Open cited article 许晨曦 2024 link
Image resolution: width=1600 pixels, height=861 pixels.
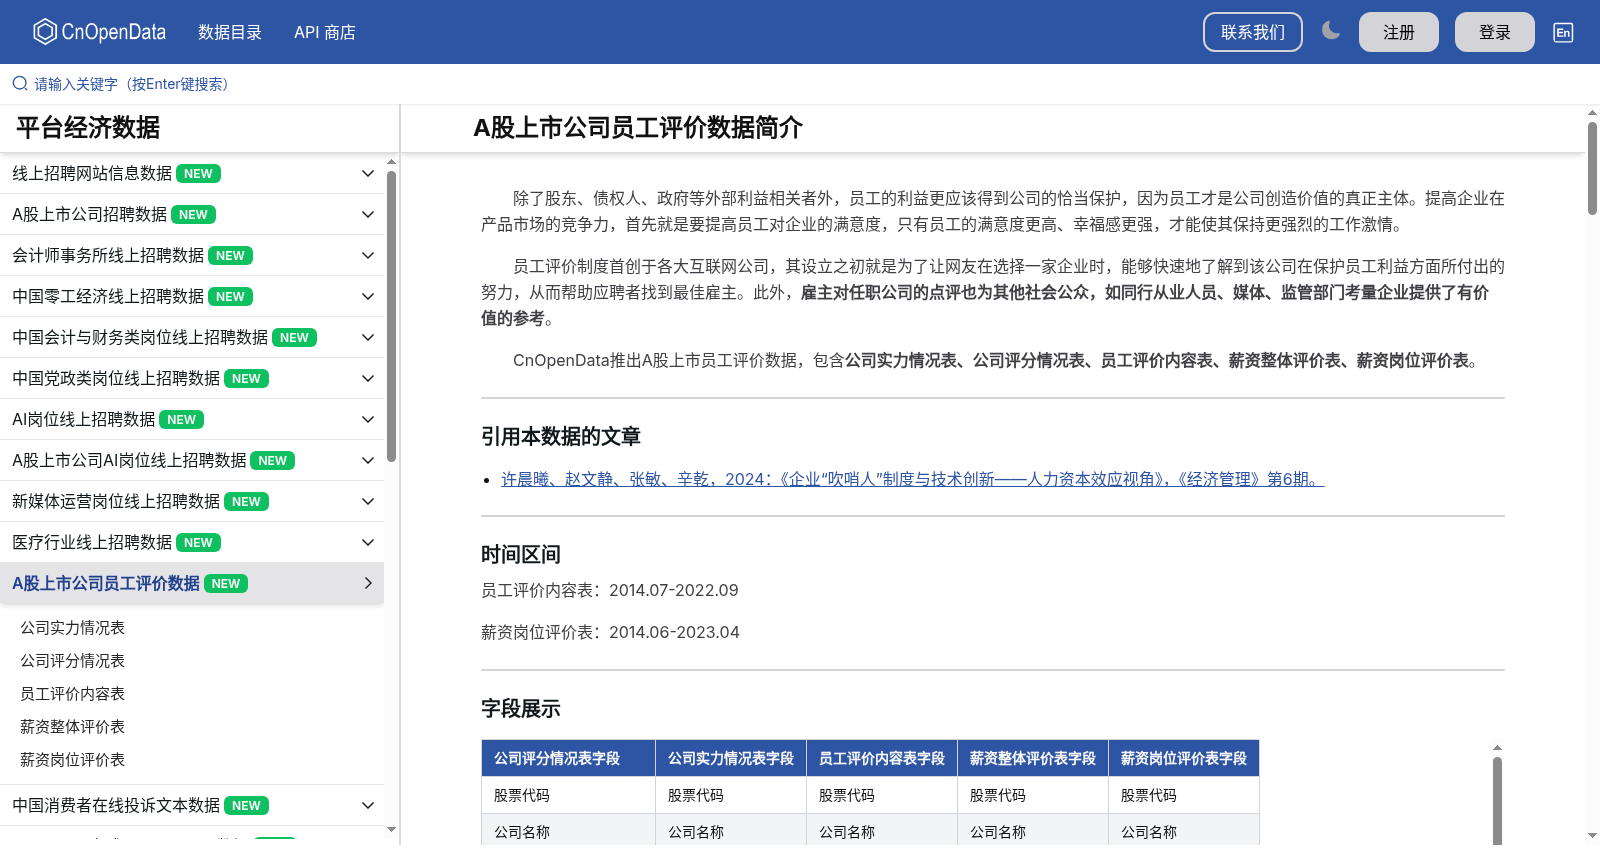pos(912,480)
